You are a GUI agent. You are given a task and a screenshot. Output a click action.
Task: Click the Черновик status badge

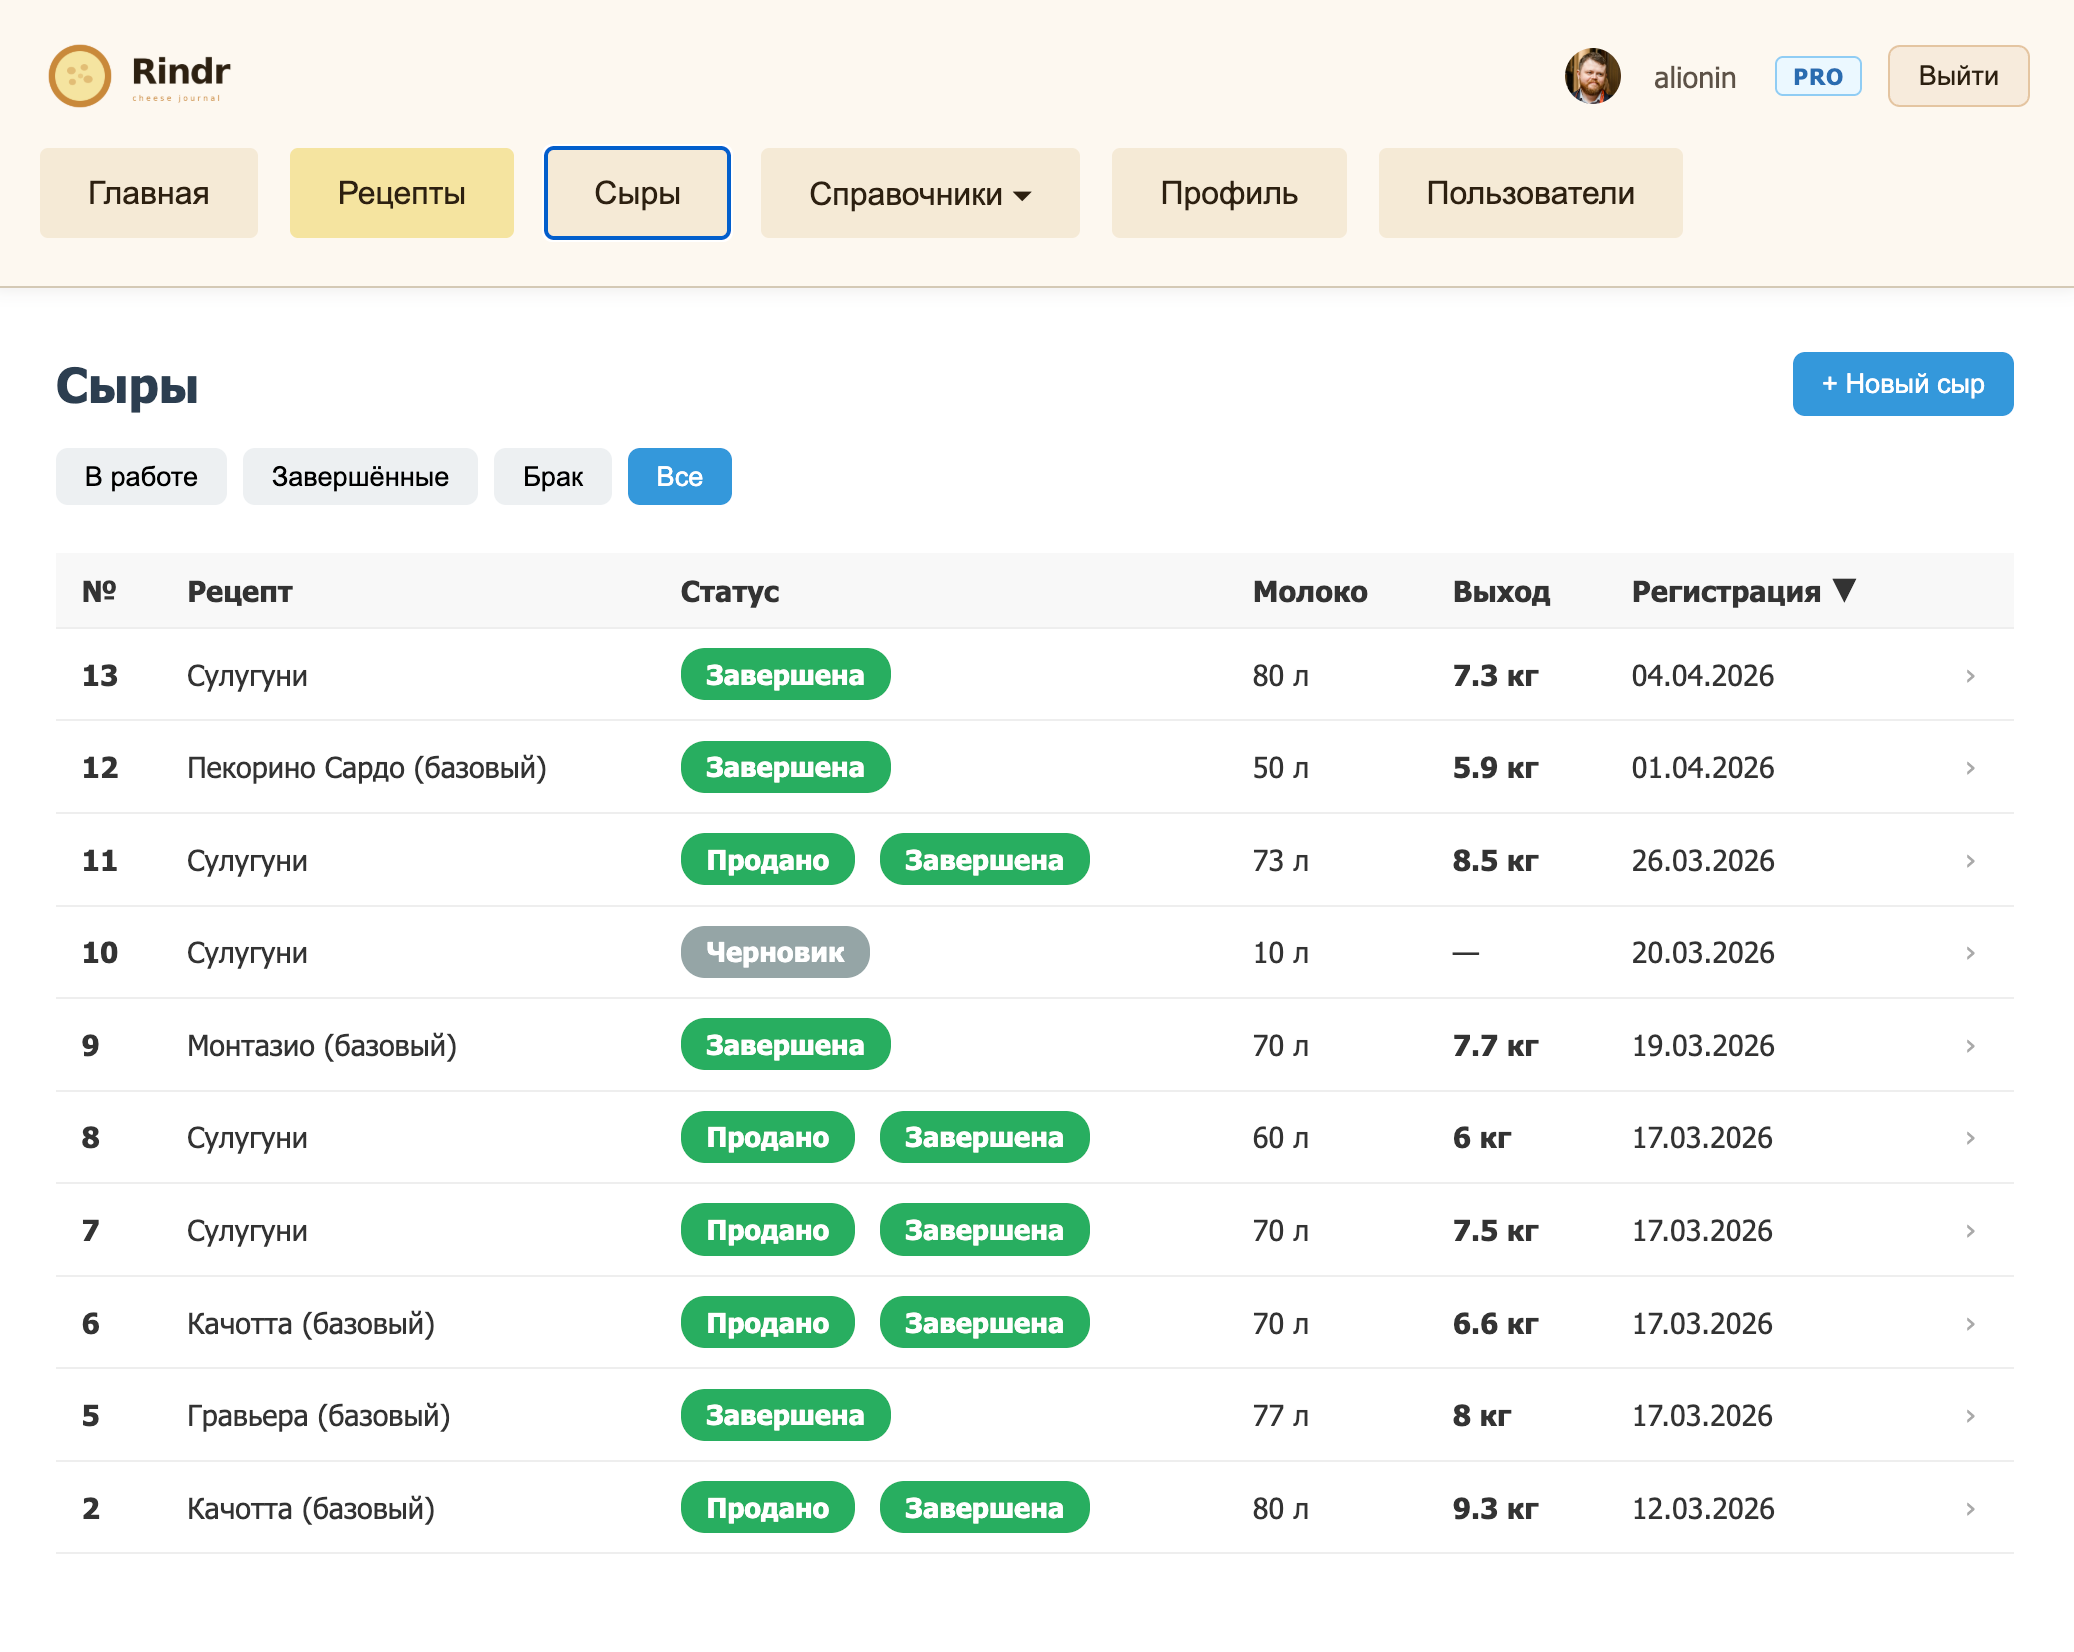point(775,953)
